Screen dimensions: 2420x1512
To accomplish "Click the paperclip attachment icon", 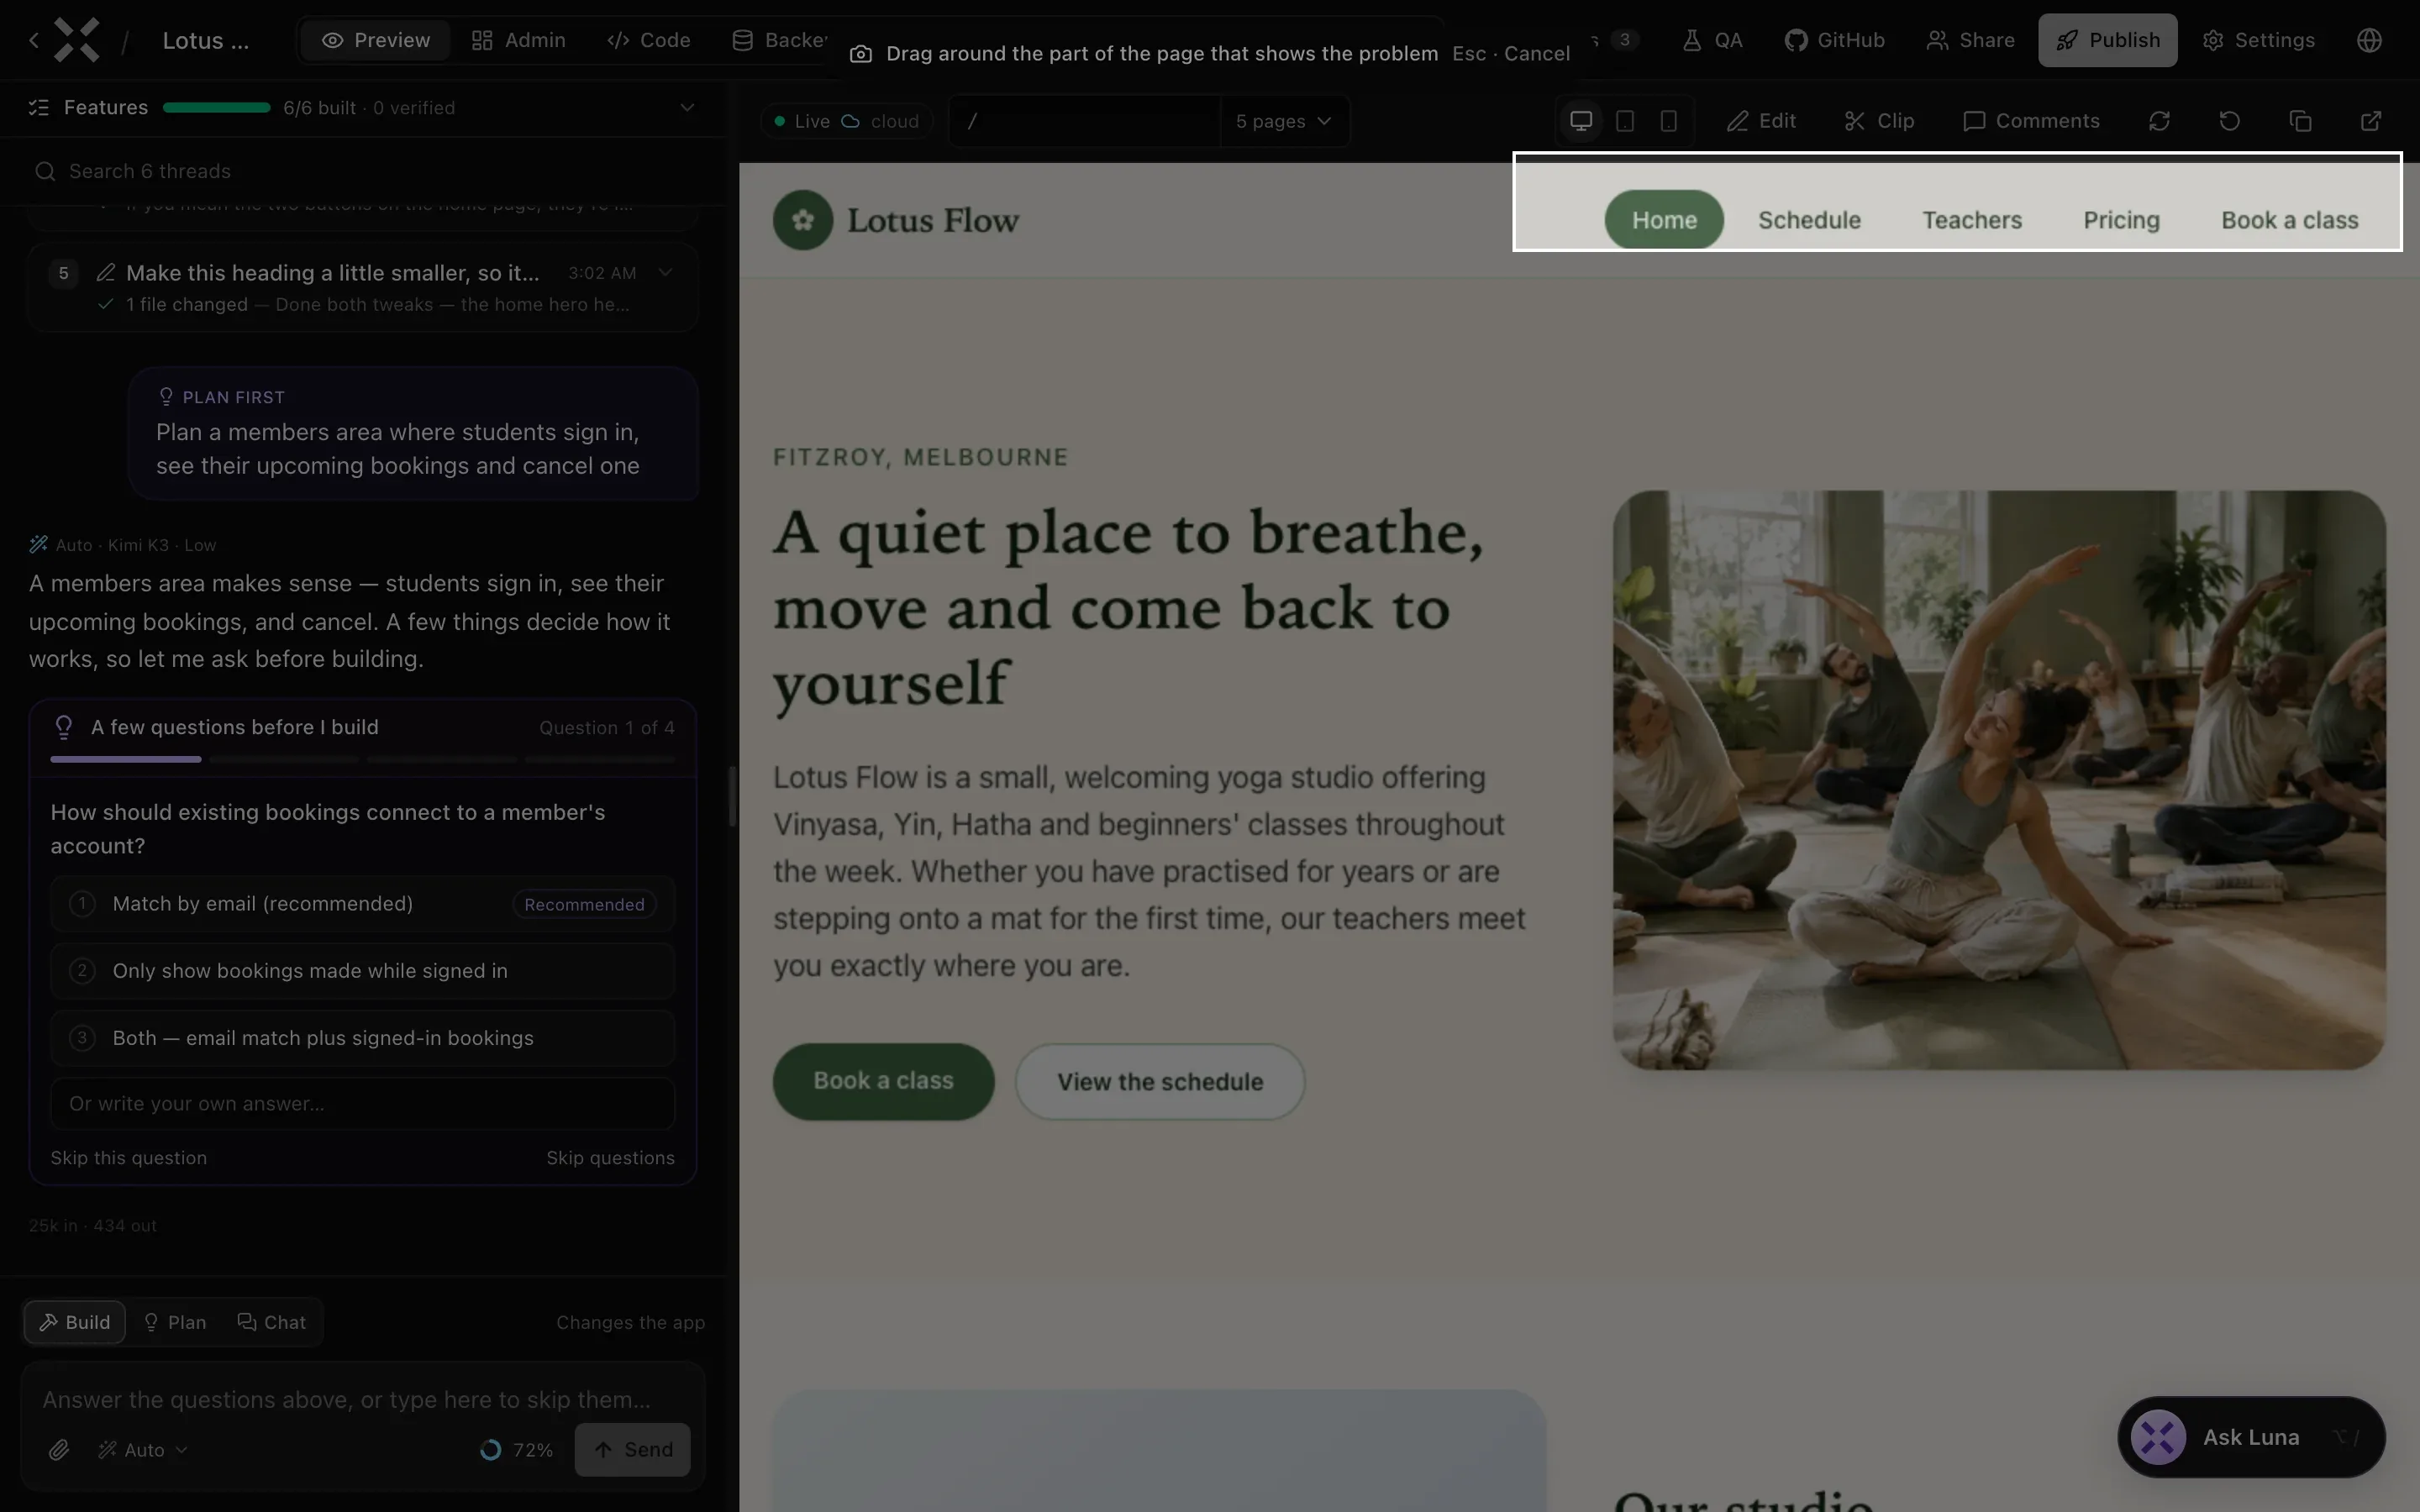I will (59, 1450).
